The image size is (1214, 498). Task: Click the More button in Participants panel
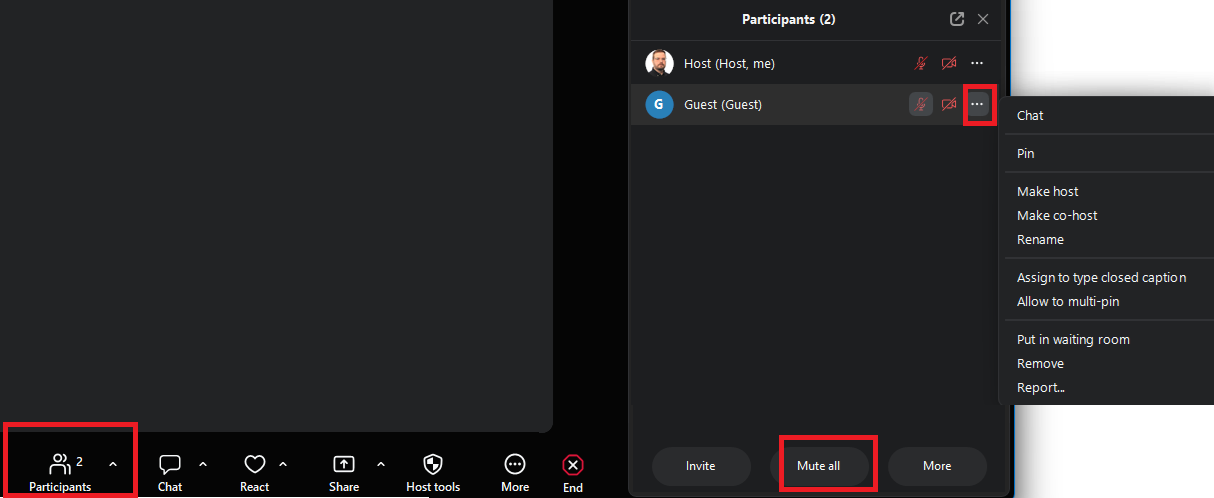(937, 466)
